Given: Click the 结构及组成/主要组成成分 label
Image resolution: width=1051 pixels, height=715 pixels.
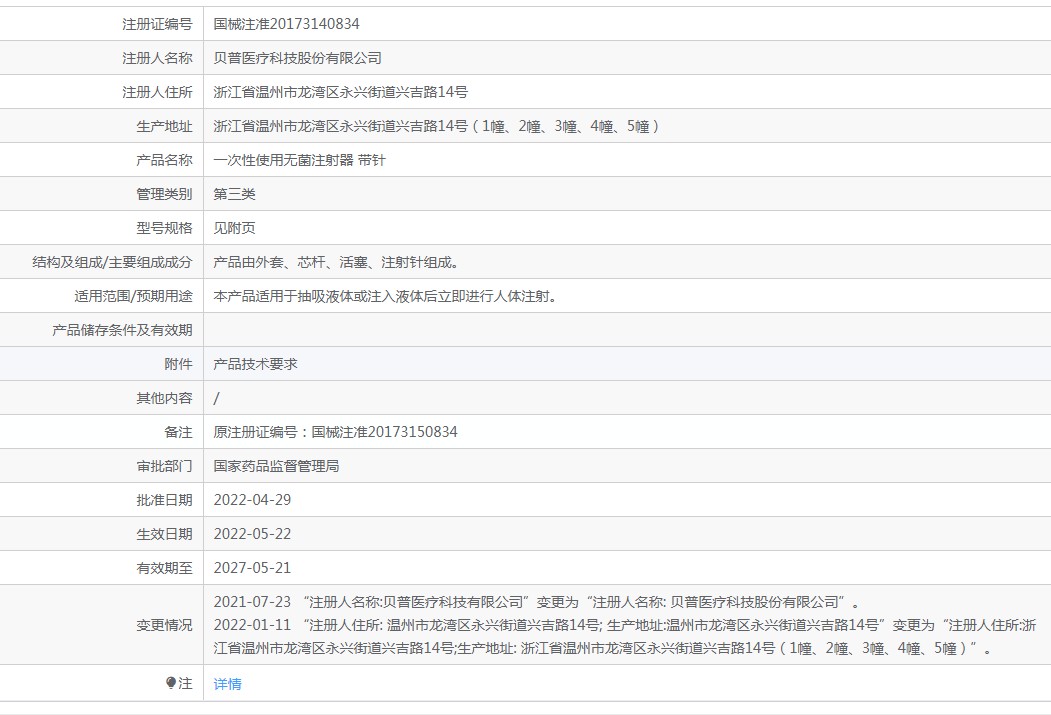Looking at the screenshot, I should click(x=112, y=262).
